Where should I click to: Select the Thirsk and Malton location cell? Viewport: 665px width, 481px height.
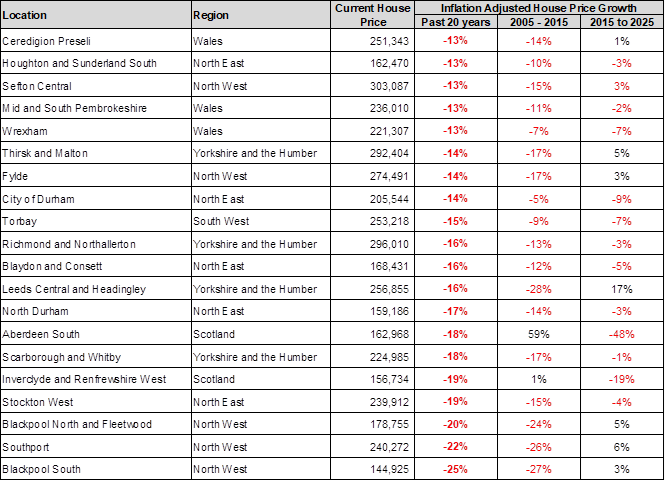[45, 153]
